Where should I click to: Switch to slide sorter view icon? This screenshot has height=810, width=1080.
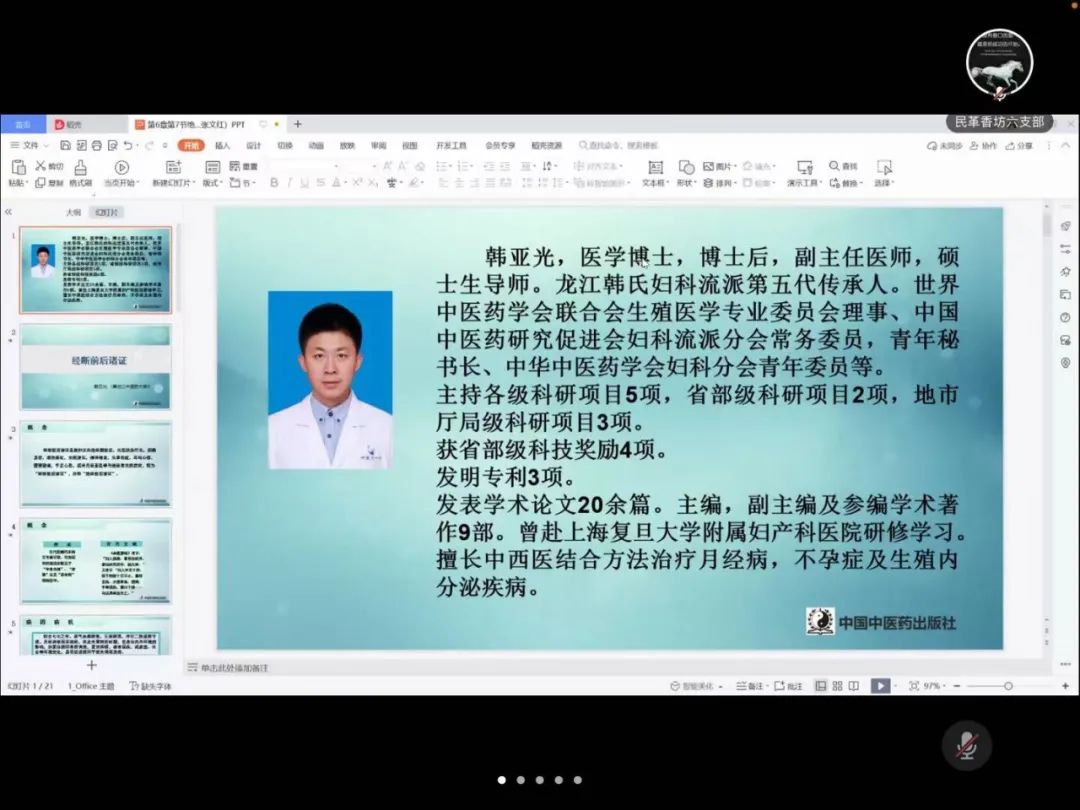point(838,686)
